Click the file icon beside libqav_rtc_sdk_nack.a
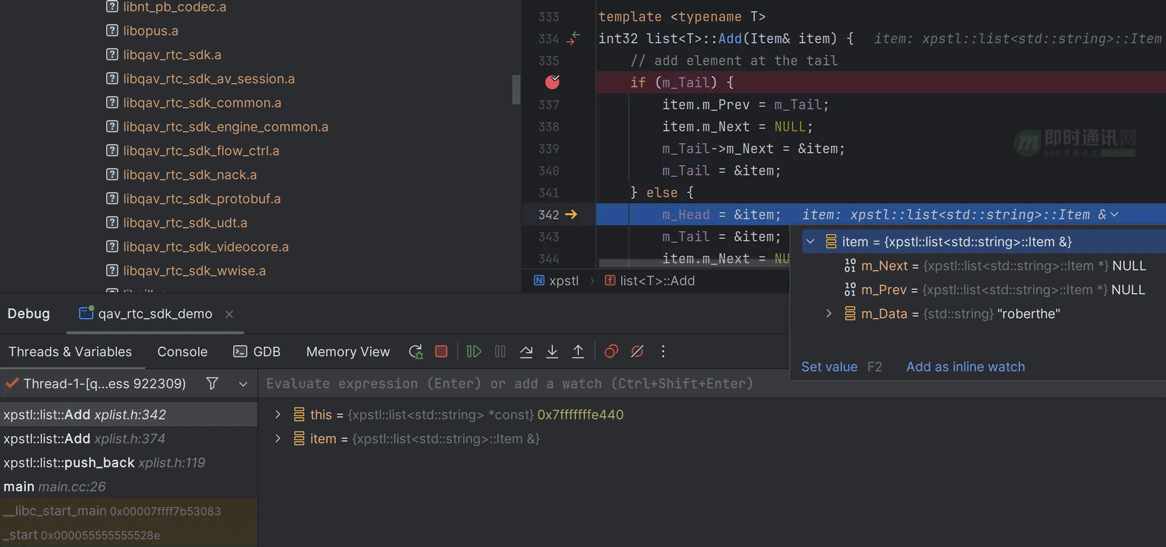Viewport: 1166px width, 547px height. tap(112, 175)
